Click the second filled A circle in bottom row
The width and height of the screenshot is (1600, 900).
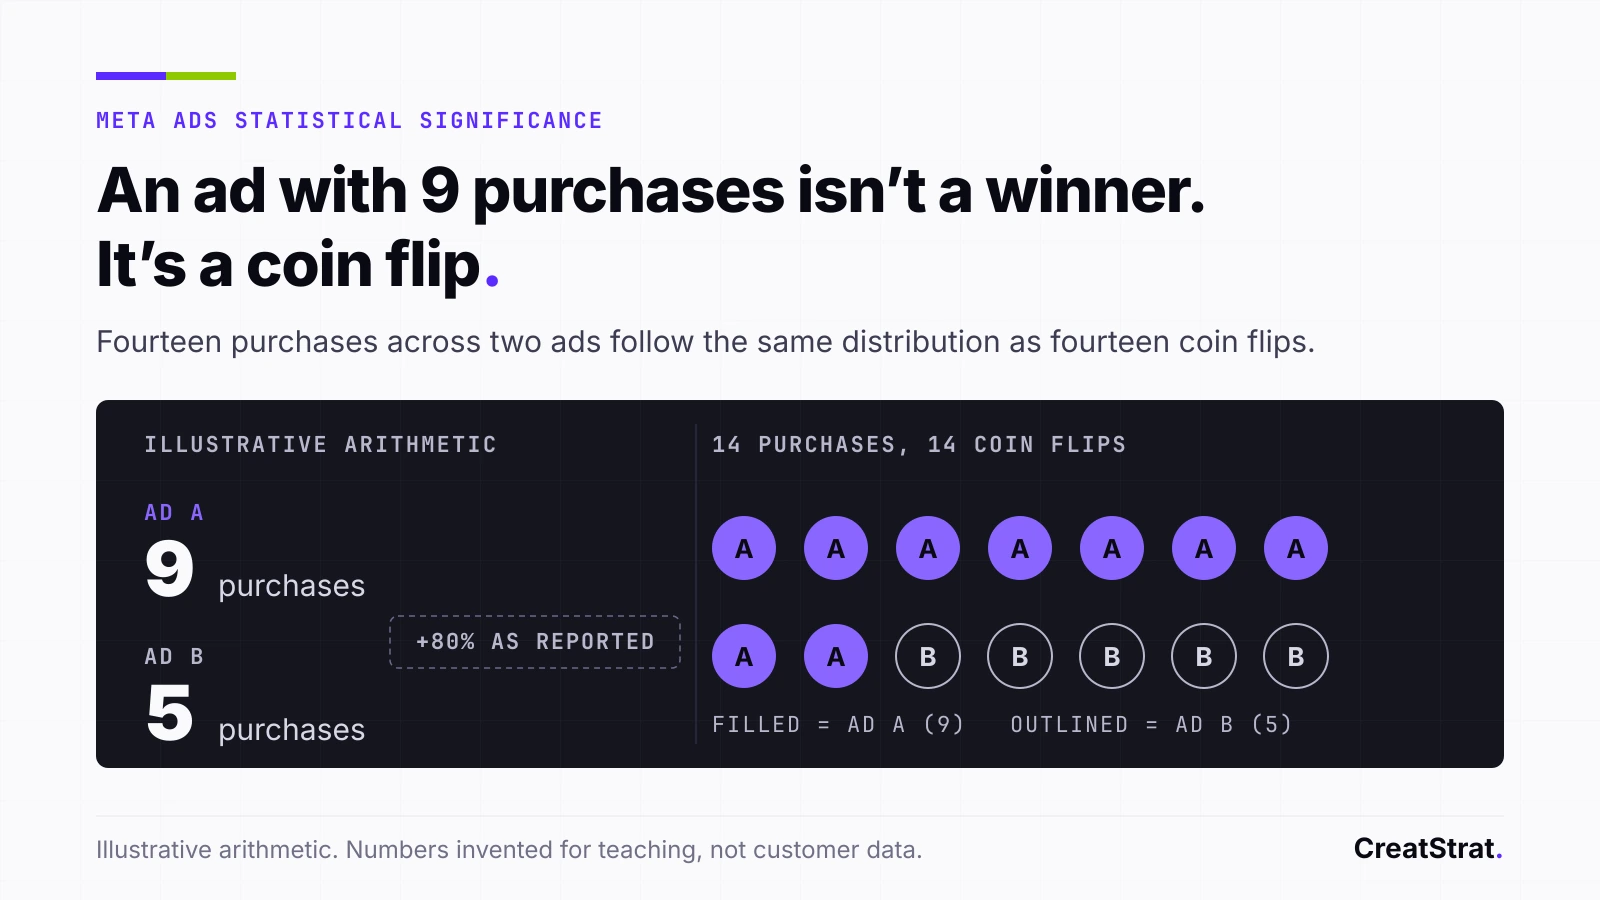836,656
